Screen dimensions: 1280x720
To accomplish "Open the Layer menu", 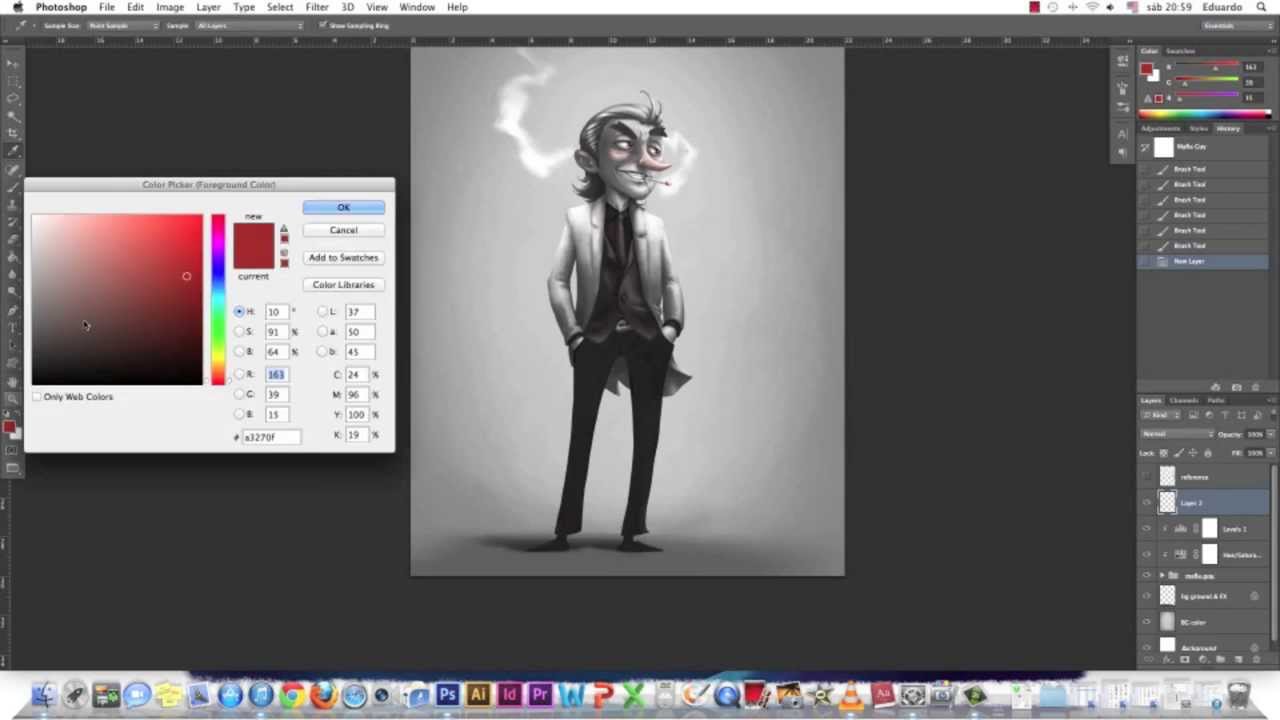I will pyautogui.click(x=208, y=7).
